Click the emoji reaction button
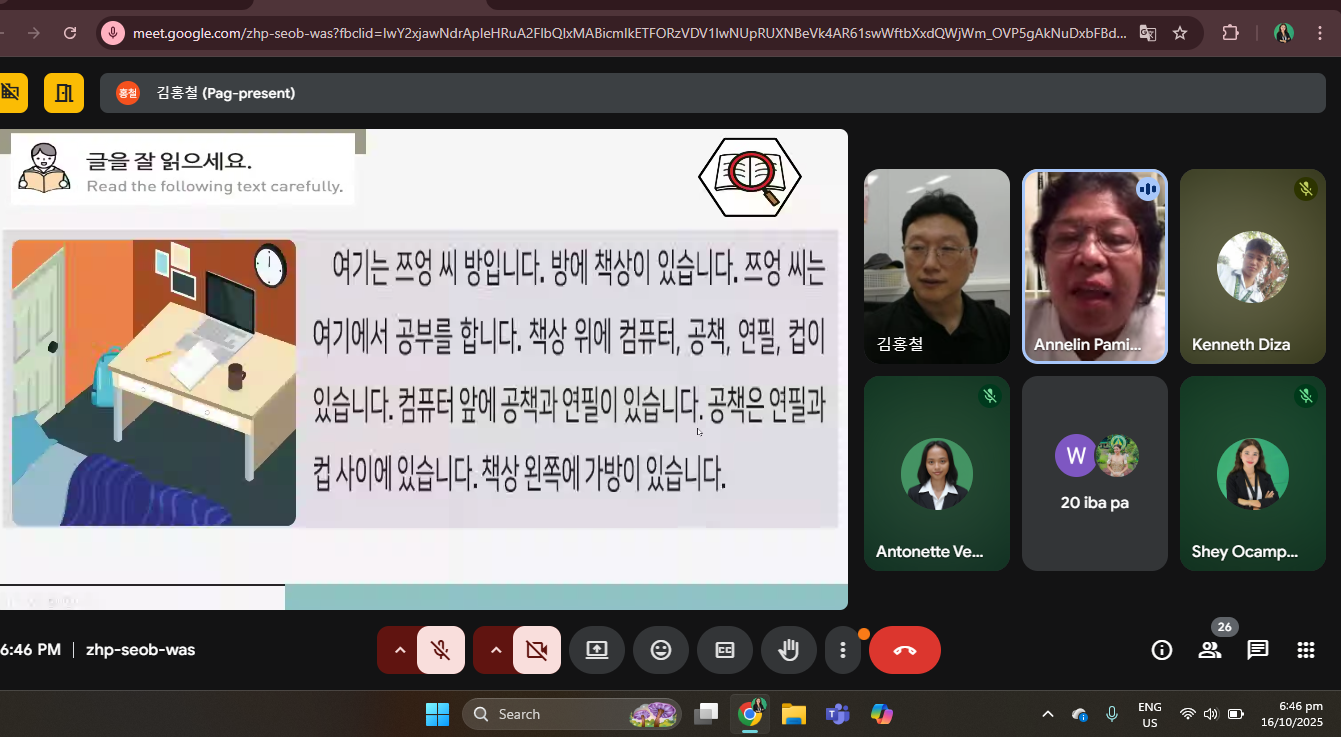 tap(661, 650)
